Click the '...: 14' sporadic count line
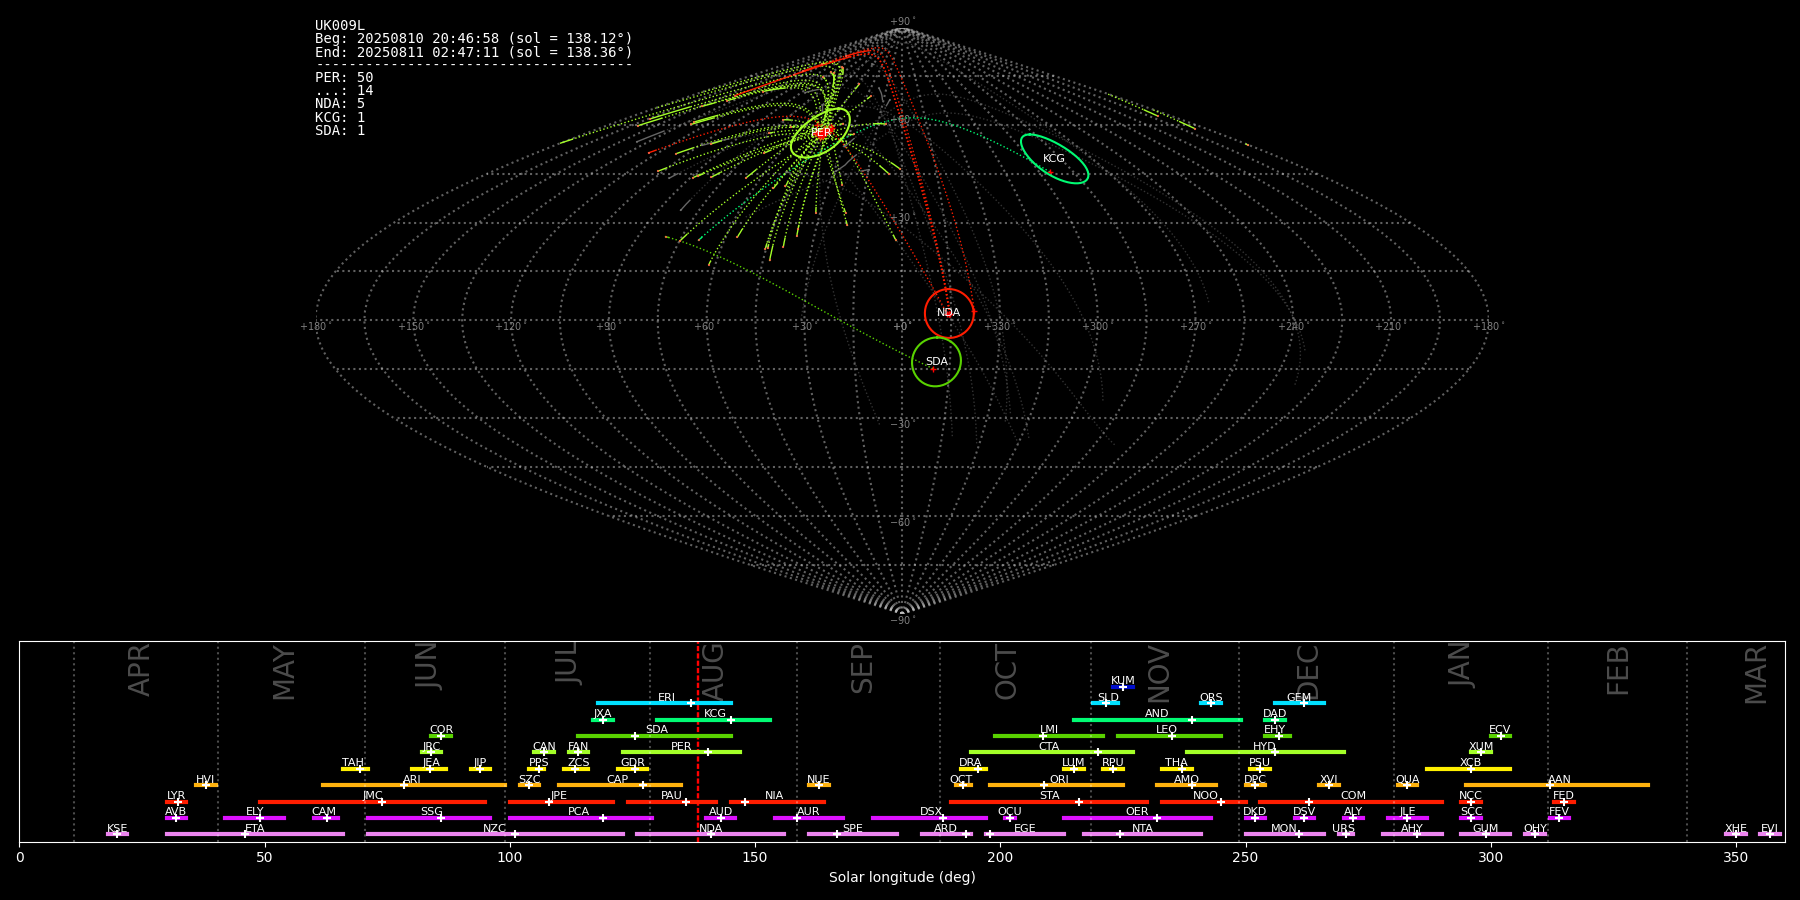Screen dimensions: 1800x900 pyautogui.click(x=344, y=91)
